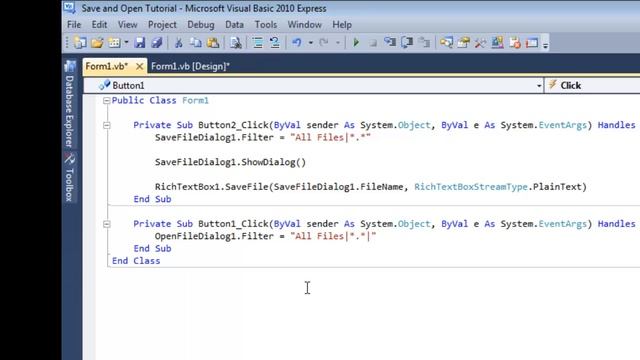Click the Visual Basic application title icon

tap(69, 8)
